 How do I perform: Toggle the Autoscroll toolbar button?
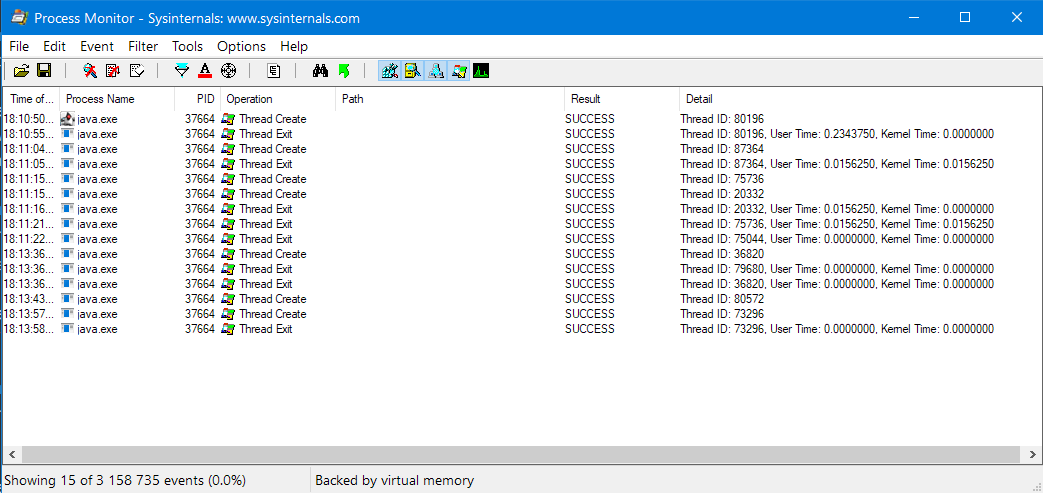(x=113, y=71)
